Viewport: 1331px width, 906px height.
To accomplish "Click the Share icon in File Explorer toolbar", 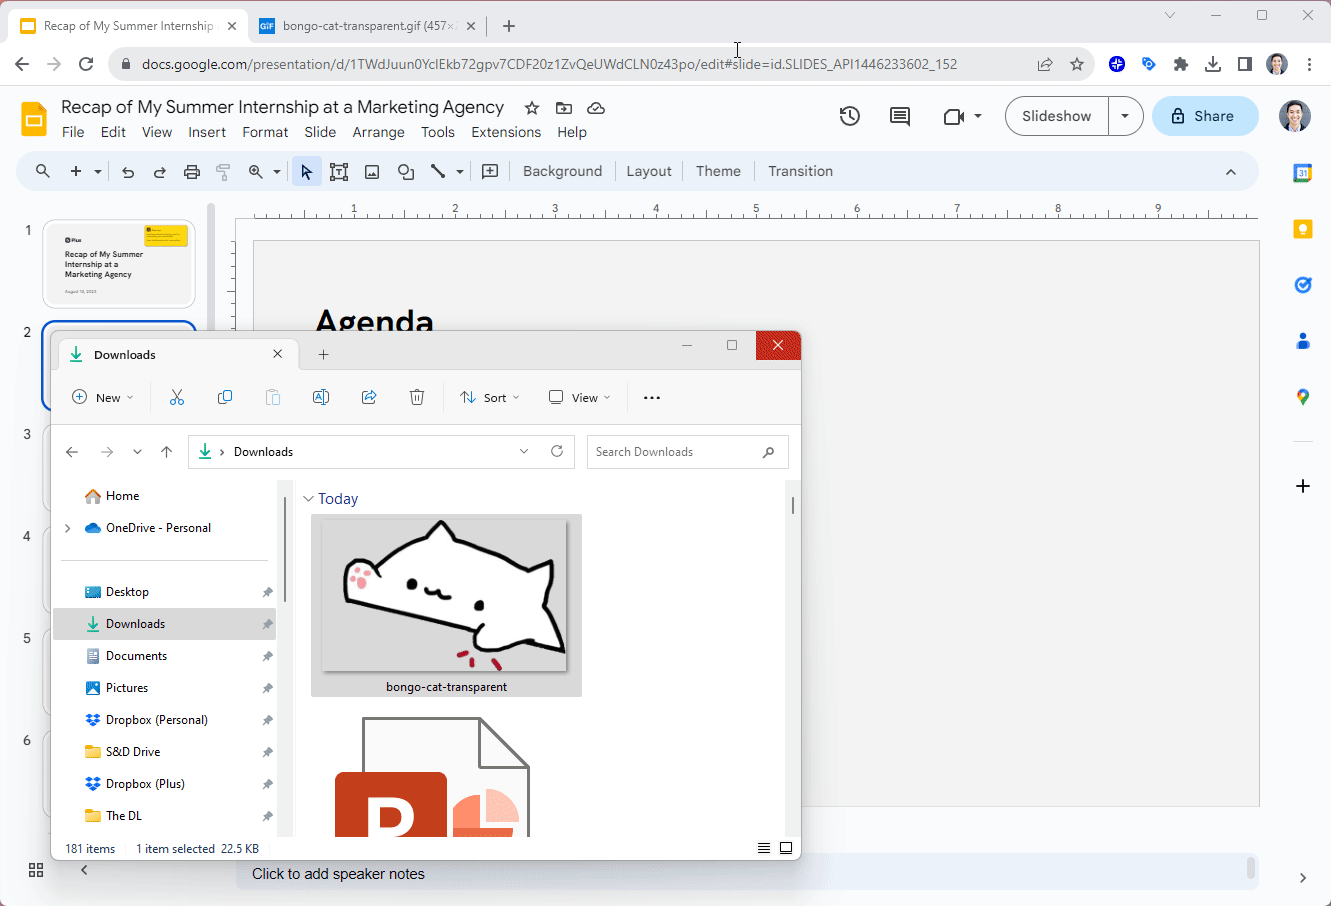I will click(x=369, y=397).
